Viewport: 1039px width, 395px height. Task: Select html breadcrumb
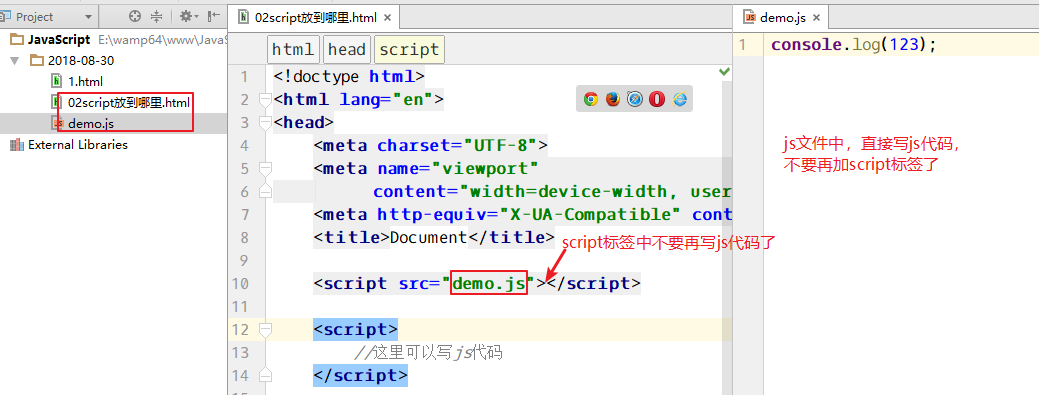(x=294, y=50)
